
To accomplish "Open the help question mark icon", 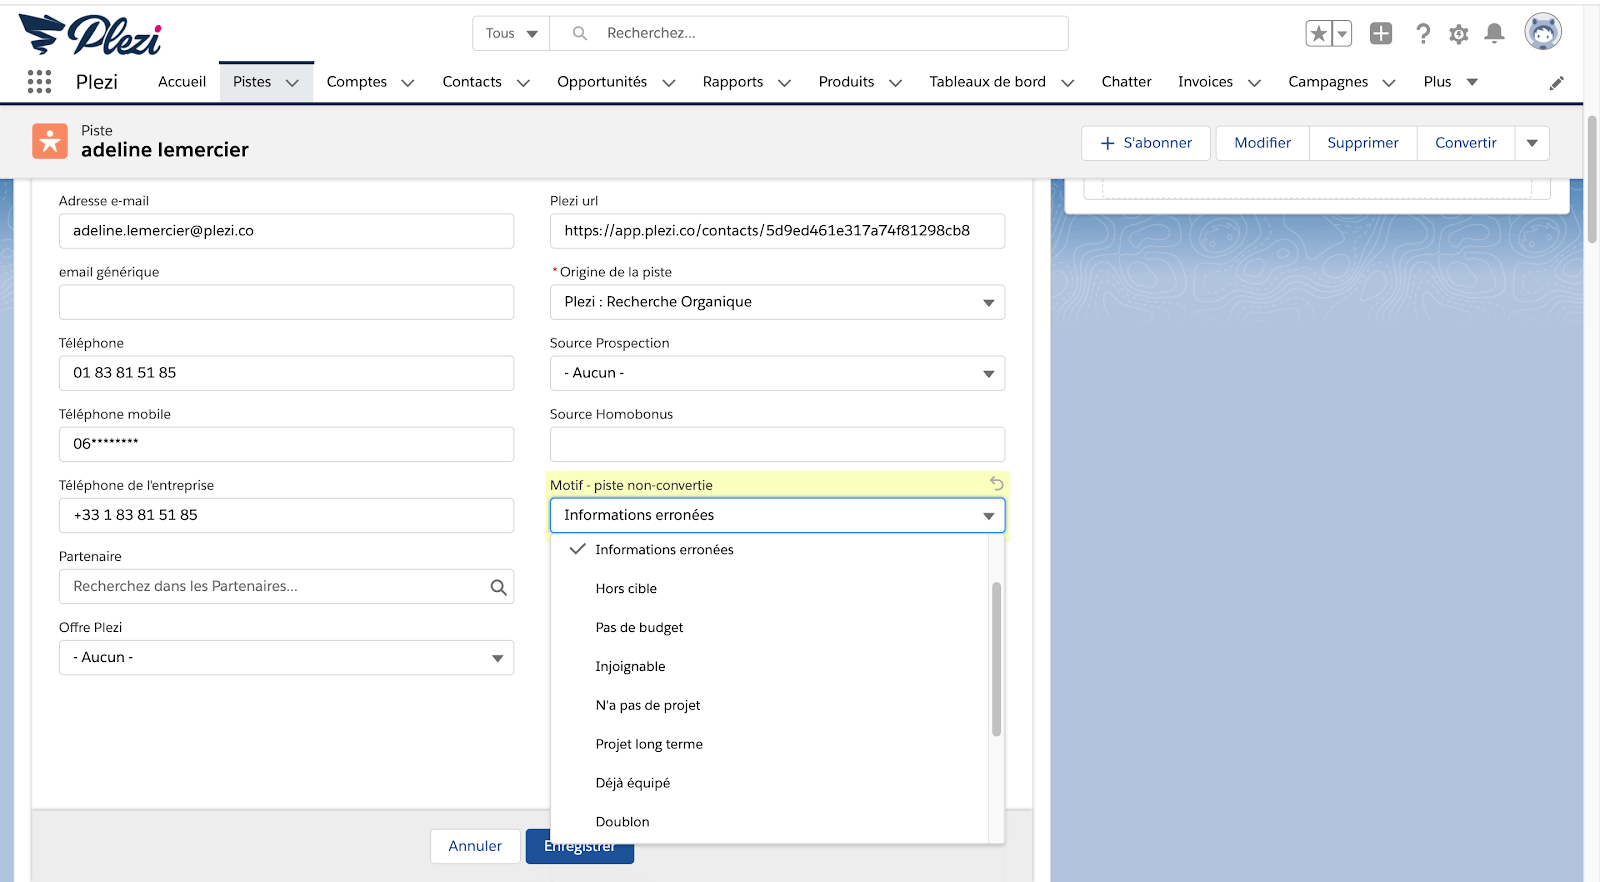I will click(x=1423, y=34).
